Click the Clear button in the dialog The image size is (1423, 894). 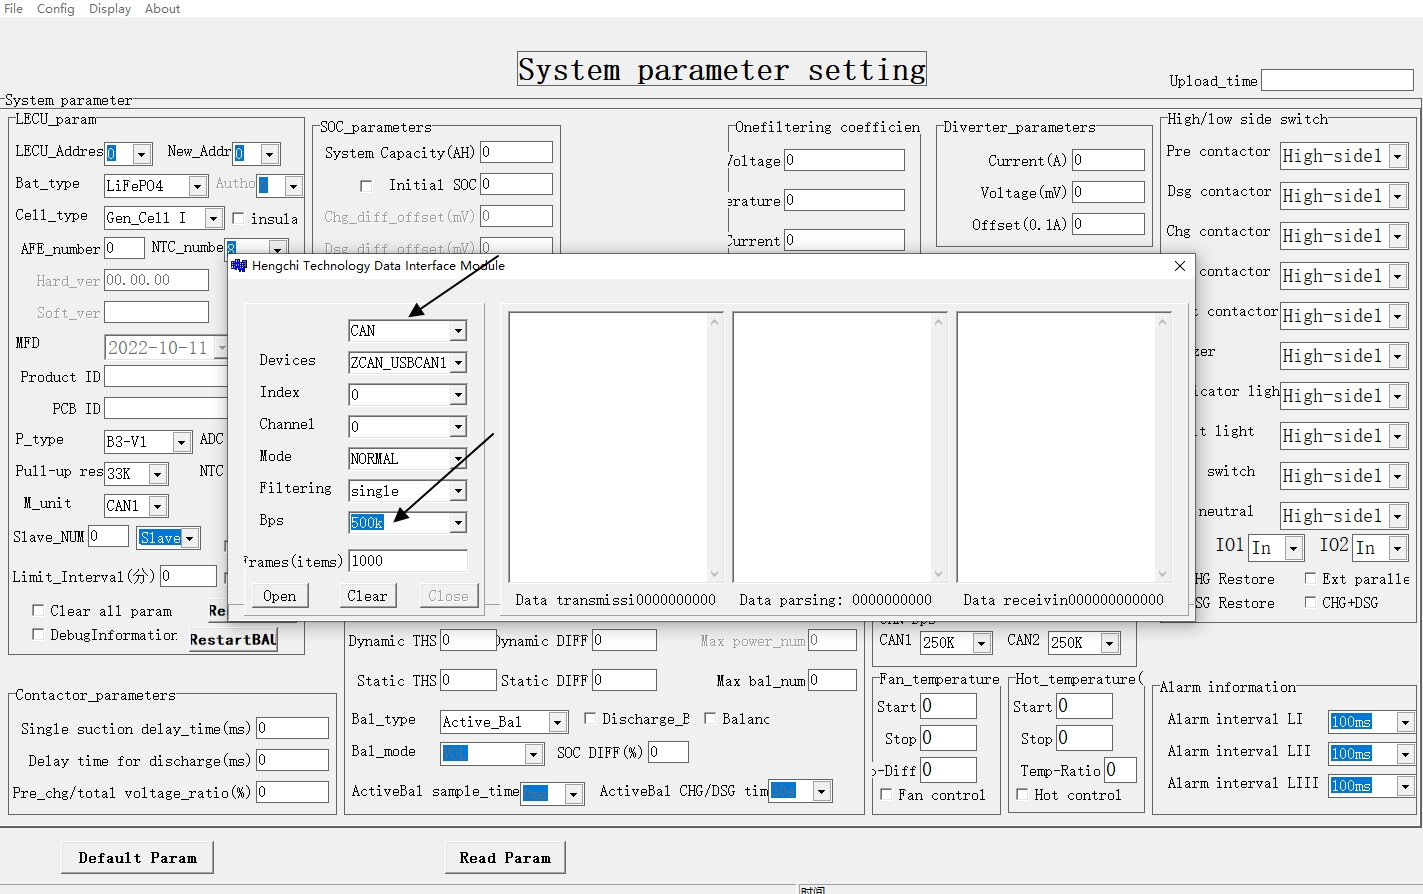coord(367,596)
